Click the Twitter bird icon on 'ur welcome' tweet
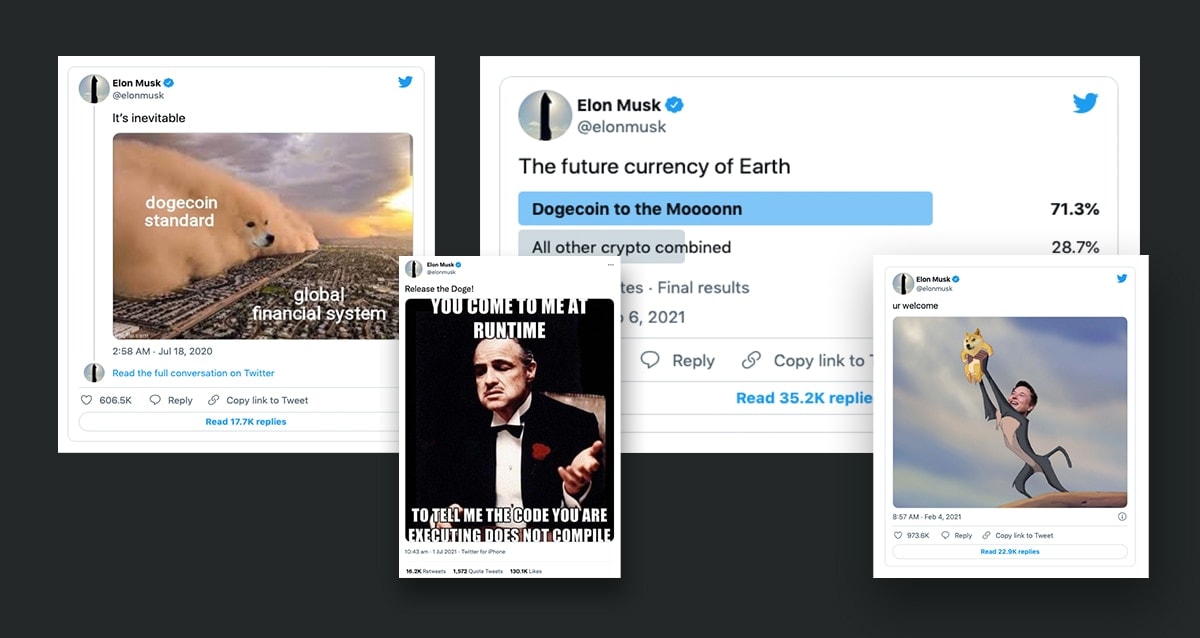1200x638 pixels. (x=1122, y=278)
